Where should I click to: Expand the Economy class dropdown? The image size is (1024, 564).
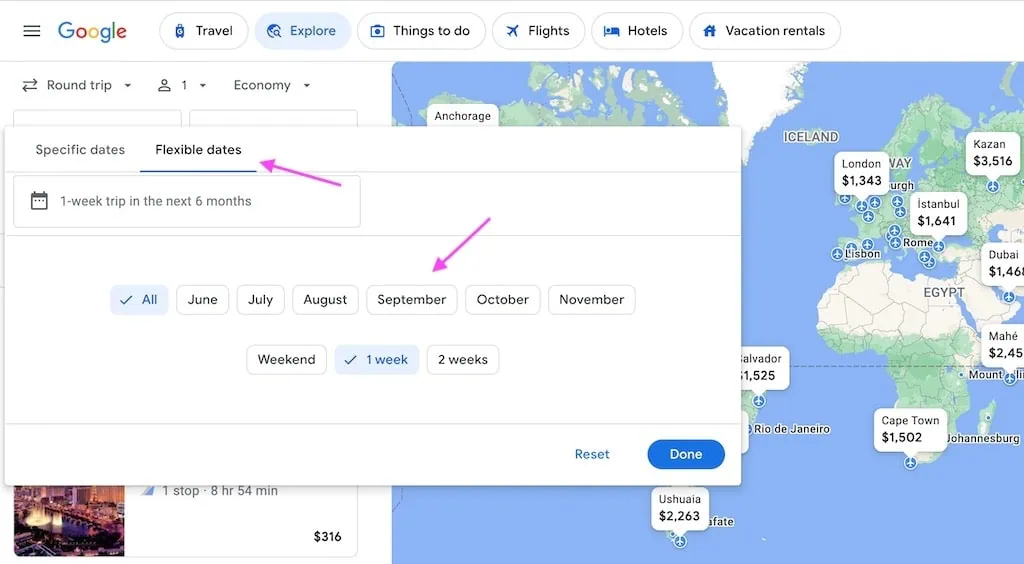(272, 86)
